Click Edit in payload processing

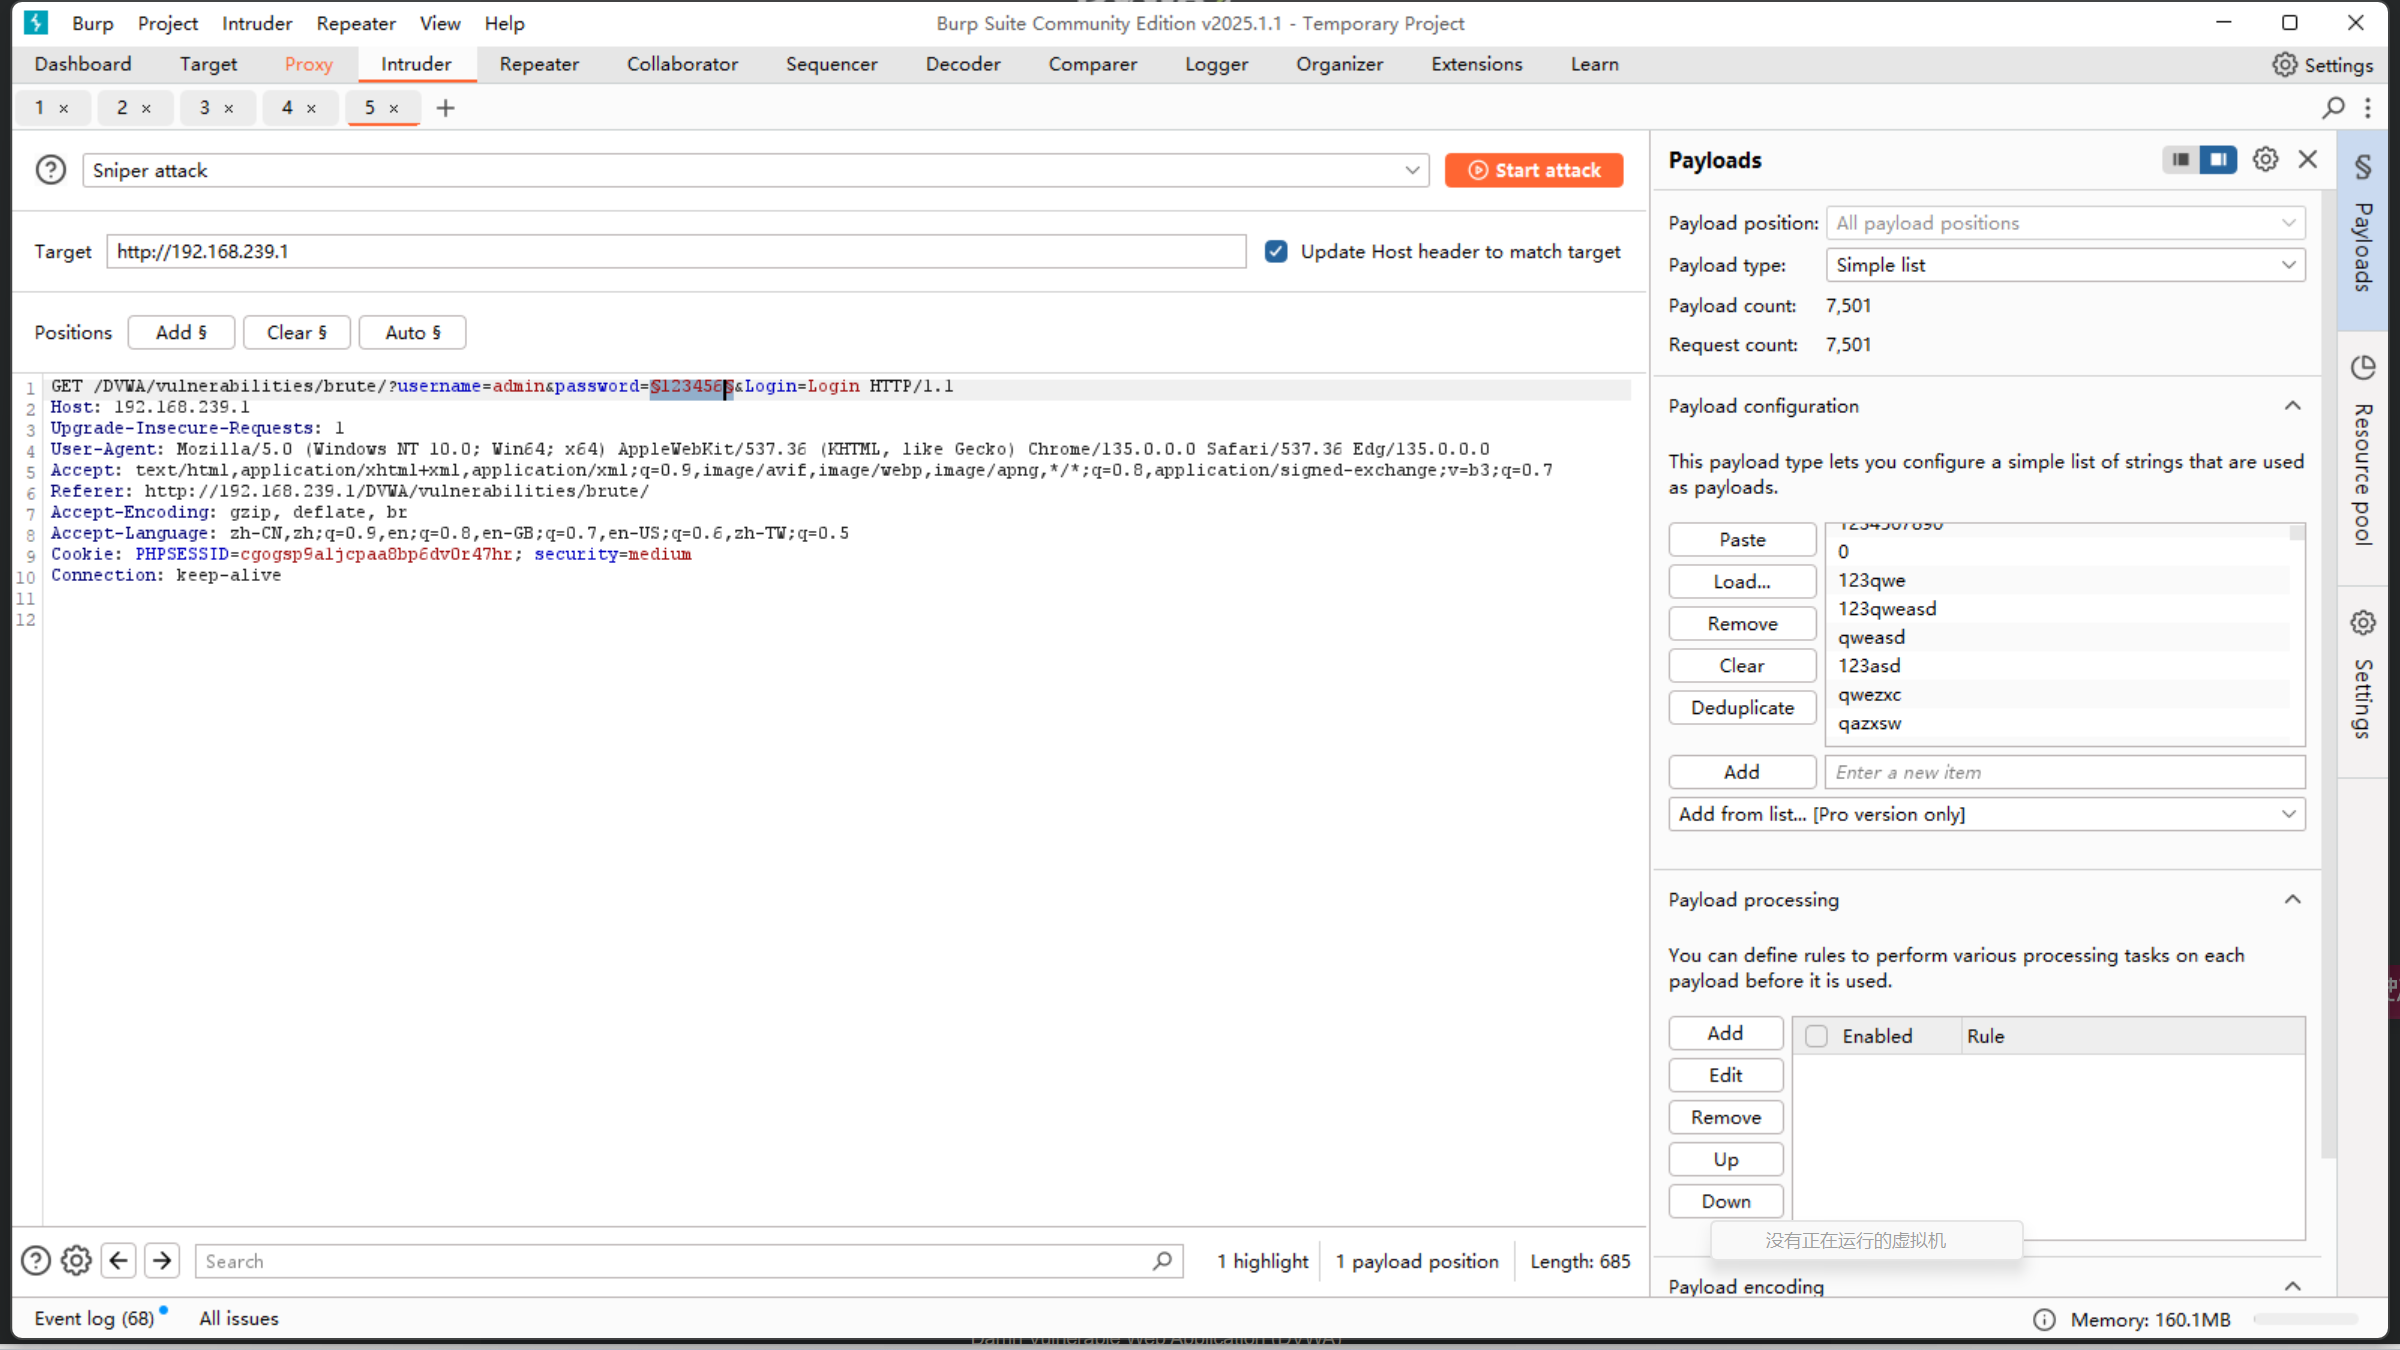(1726, 1075)
